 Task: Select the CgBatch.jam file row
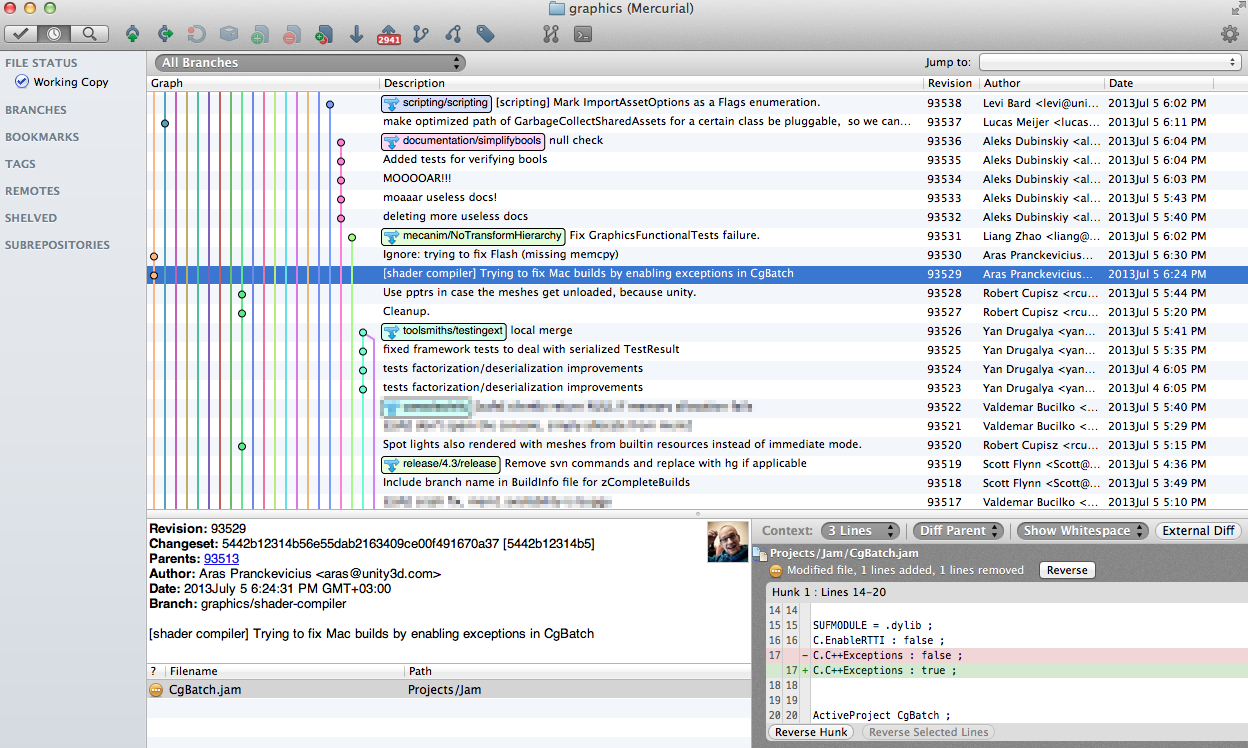click(205, 690)
